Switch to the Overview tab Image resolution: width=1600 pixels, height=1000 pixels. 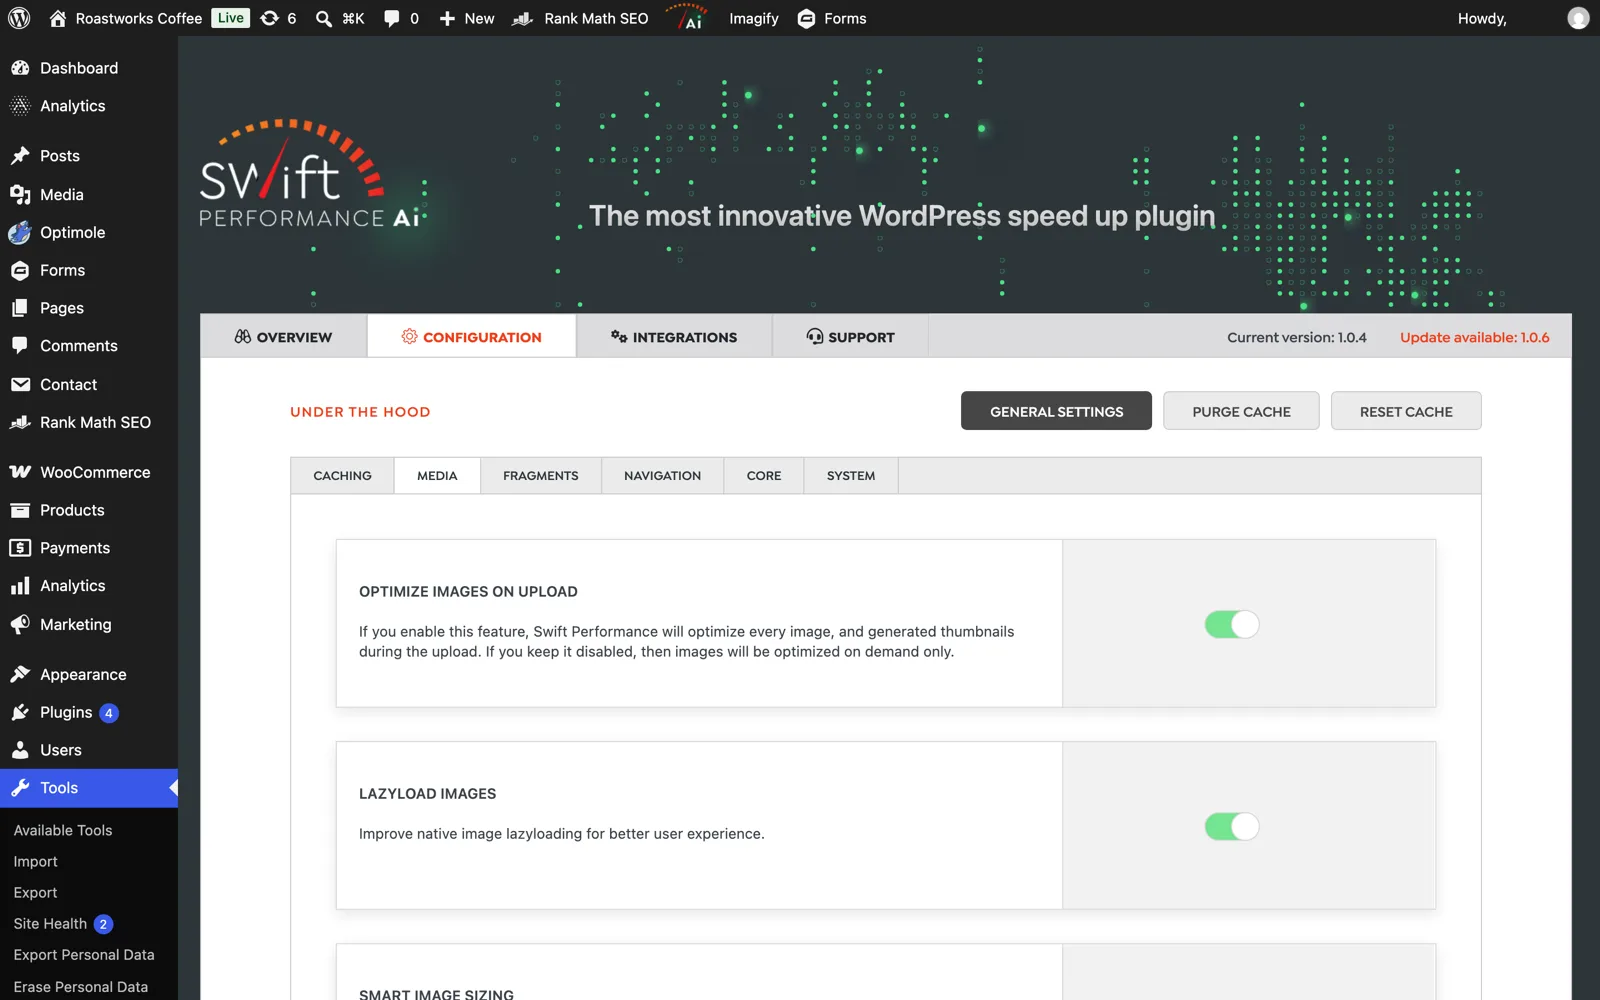[283, 337]
